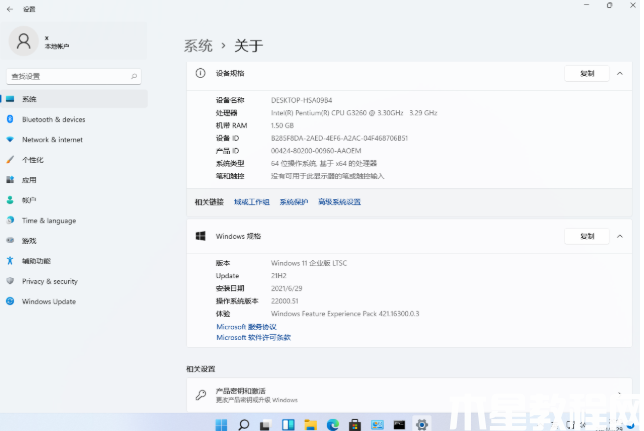The width and height of the screenshot is (644, 431).
Task: Click the 帐户 person icon in the sidebar
Action: (x=10, y=200)
